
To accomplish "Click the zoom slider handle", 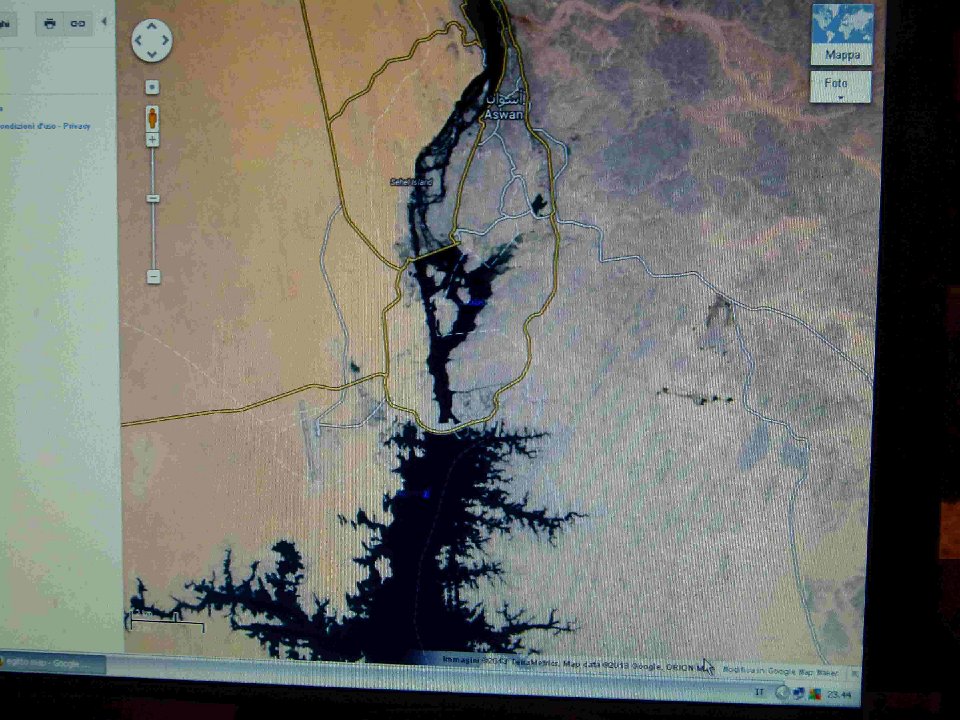I will pos(153,199).
